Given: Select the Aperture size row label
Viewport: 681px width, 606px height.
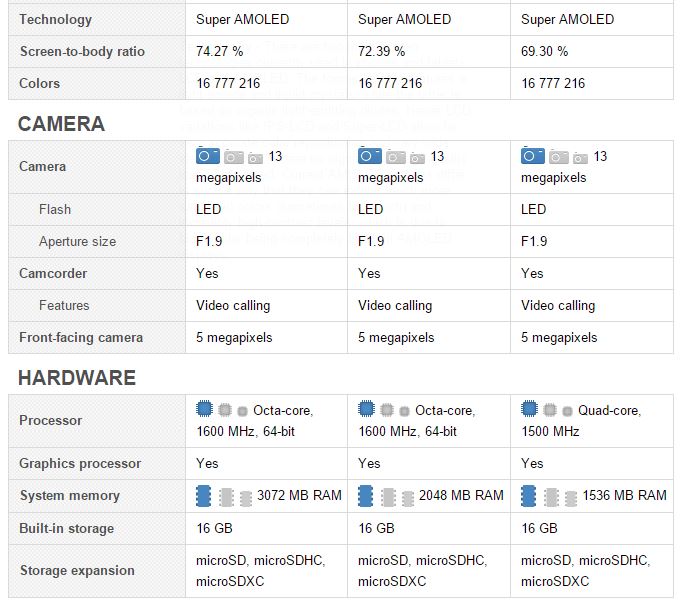Looking at the screenshot, I should [x=77, y=241].
